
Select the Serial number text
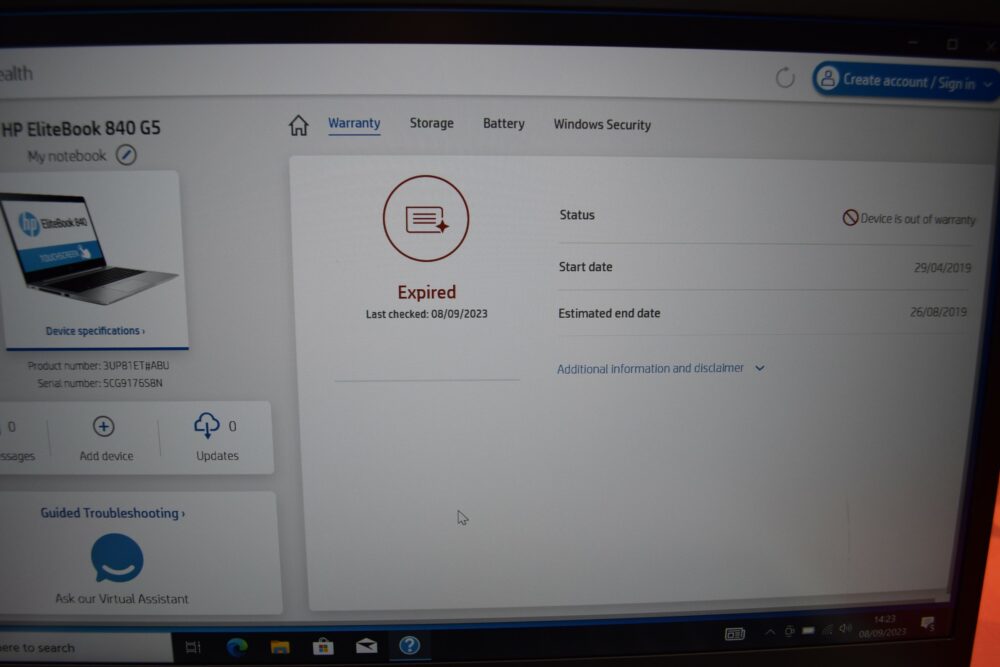100,383
